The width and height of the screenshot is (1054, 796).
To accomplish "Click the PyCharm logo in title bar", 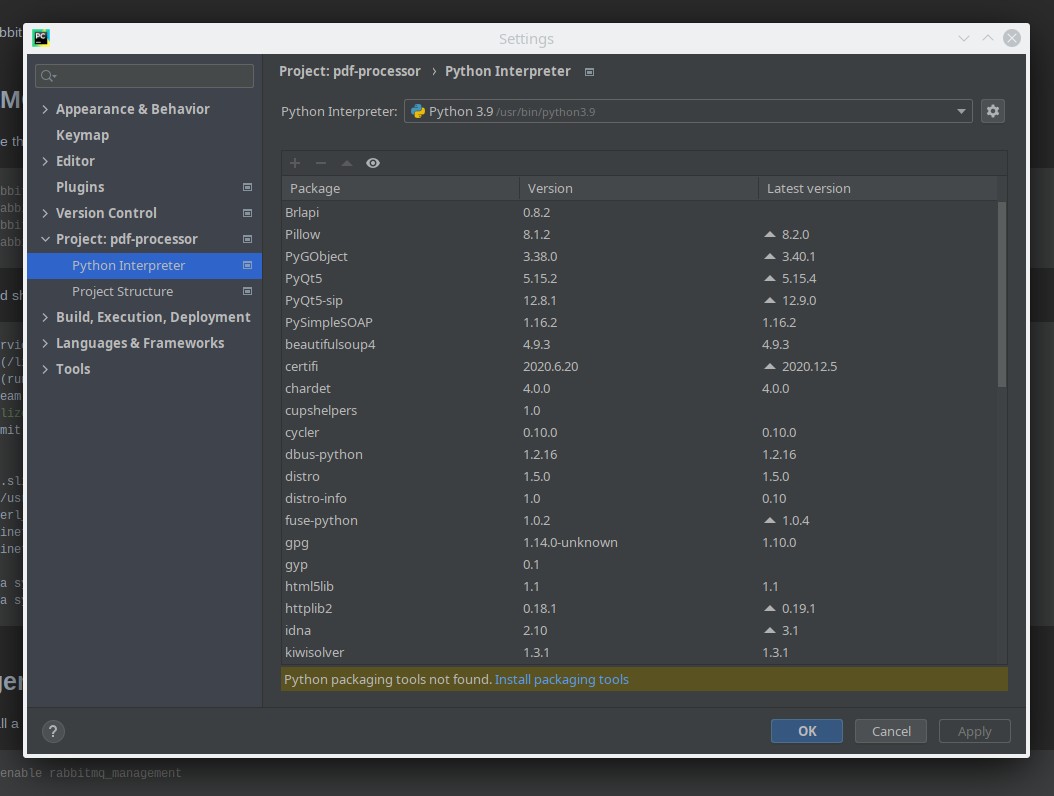I will (x=41, y=38).
